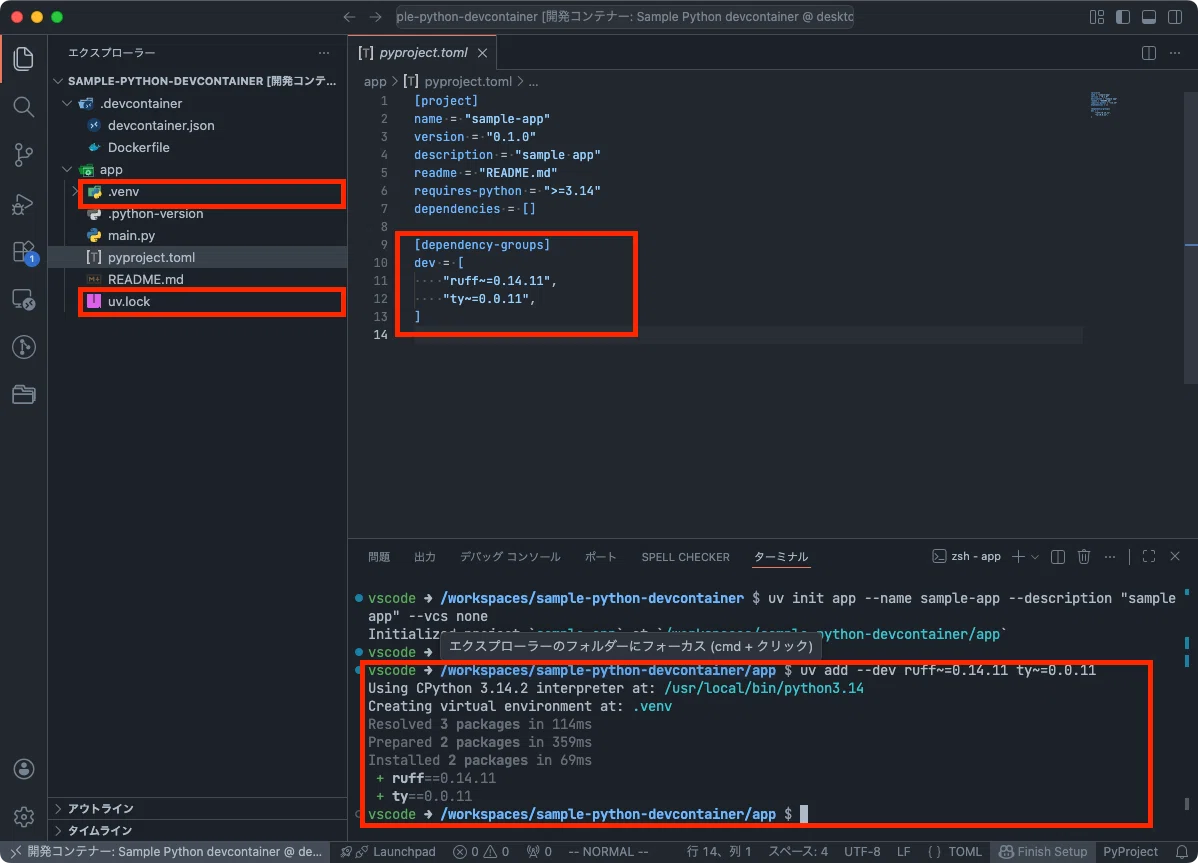Open the Accounts menu icon
The height and width of the screenshot is (863, 1198).
pyautogui.click(x=24, y=769)
